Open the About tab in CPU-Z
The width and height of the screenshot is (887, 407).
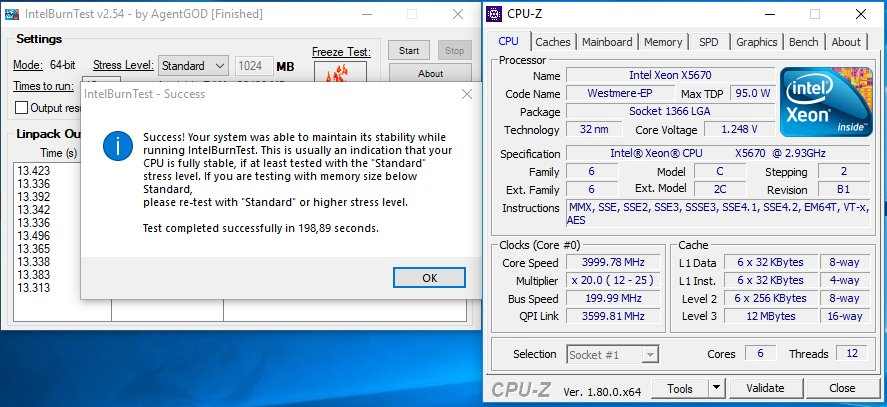846,42
